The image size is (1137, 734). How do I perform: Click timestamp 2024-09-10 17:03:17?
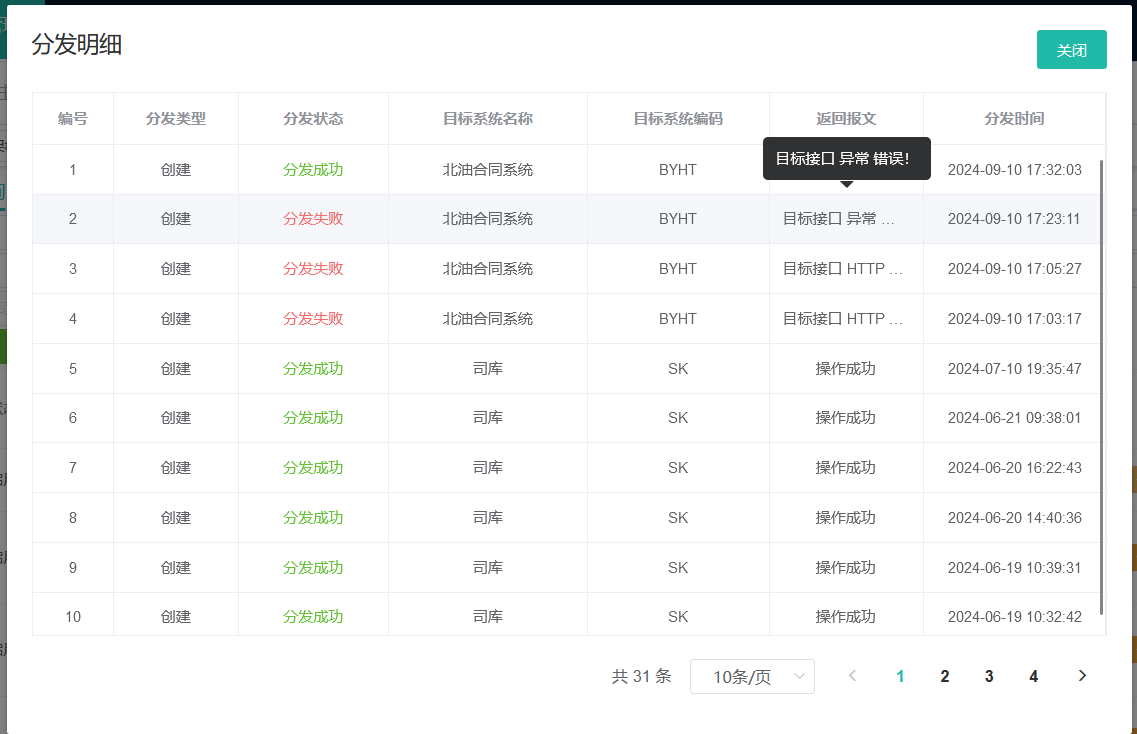[1014, 319]
